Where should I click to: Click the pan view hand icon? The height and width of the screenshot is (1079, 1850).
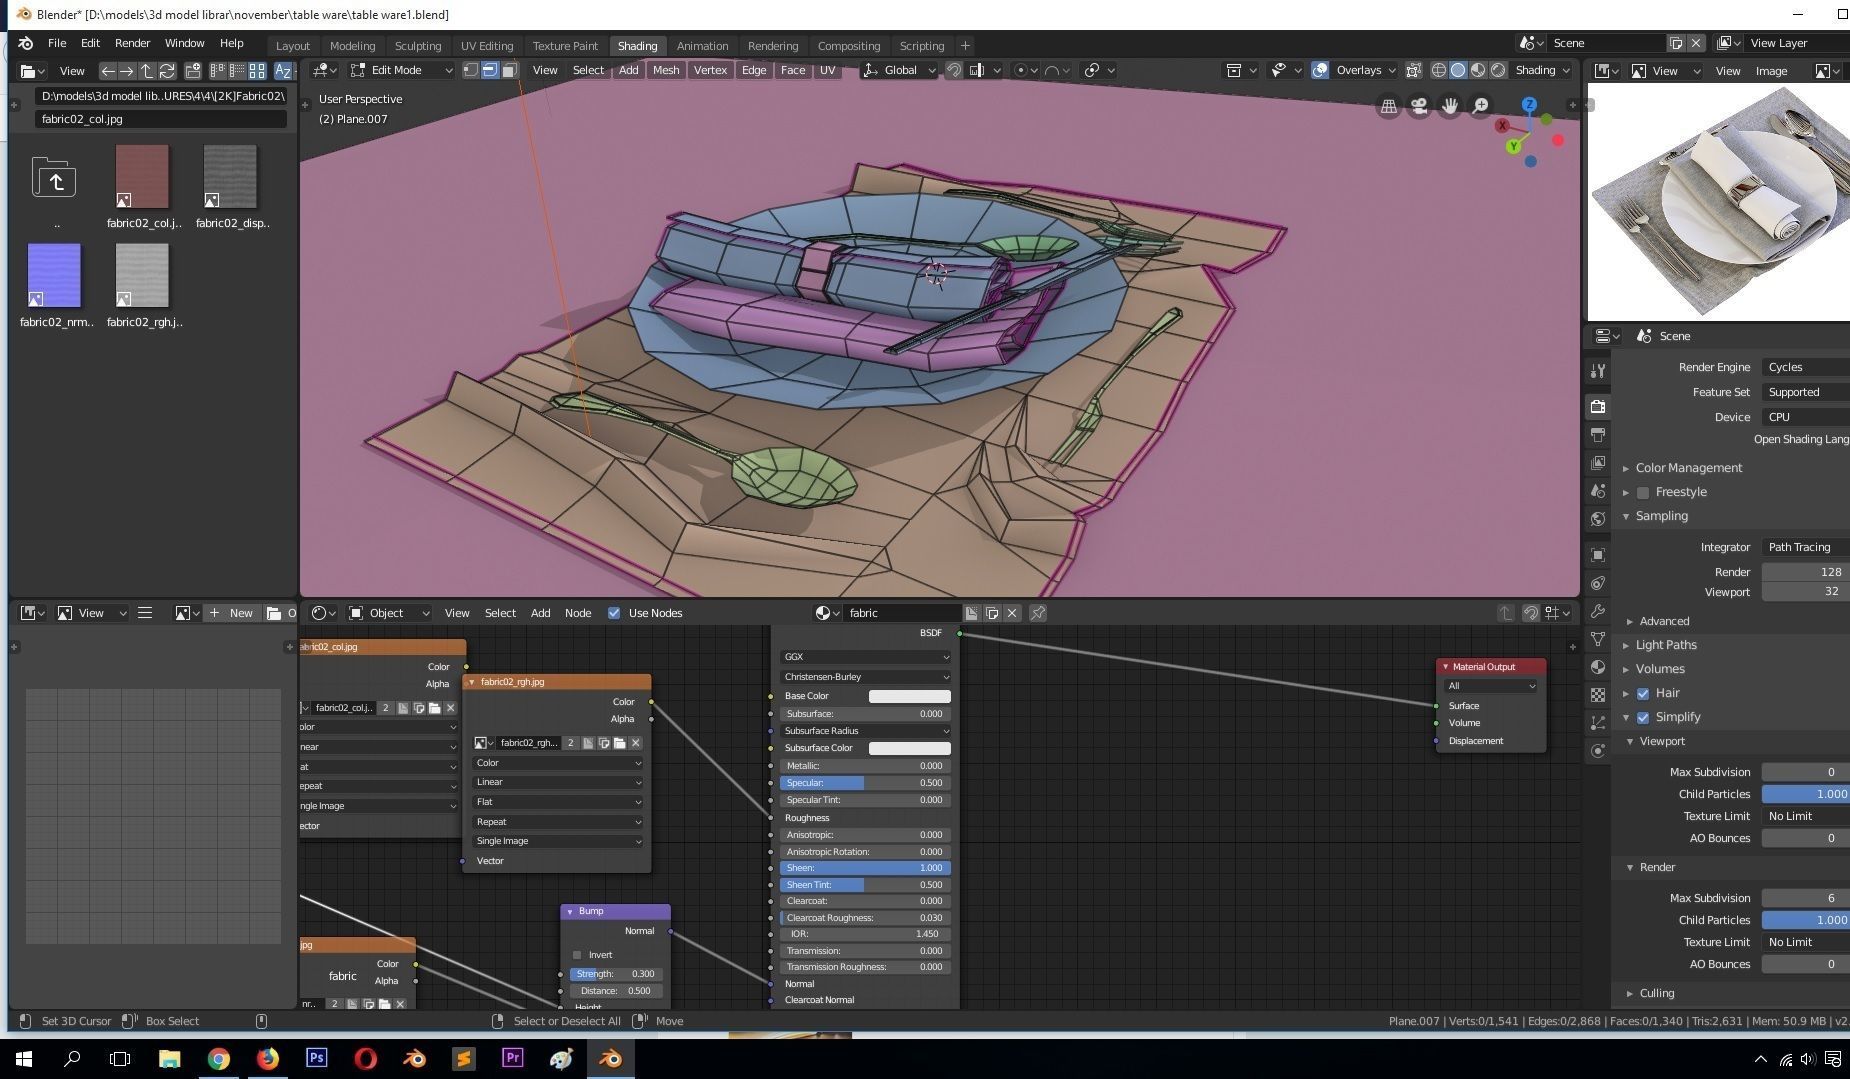1450,106
